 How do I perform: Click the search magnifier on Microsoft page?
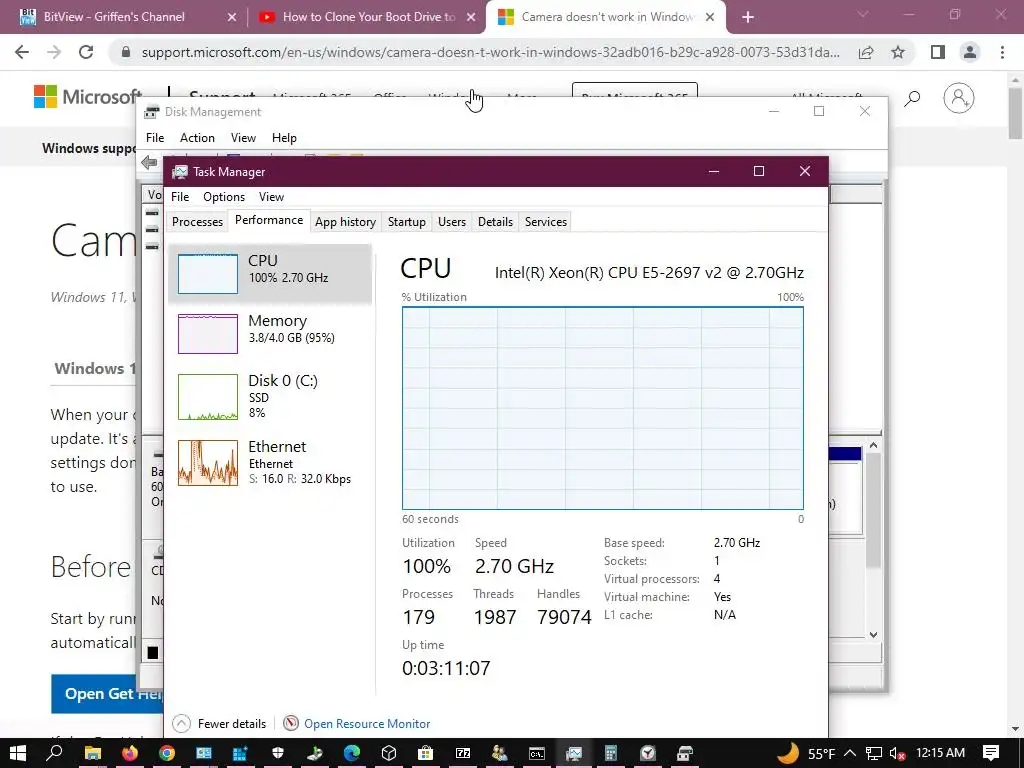(x=912, y=99)
